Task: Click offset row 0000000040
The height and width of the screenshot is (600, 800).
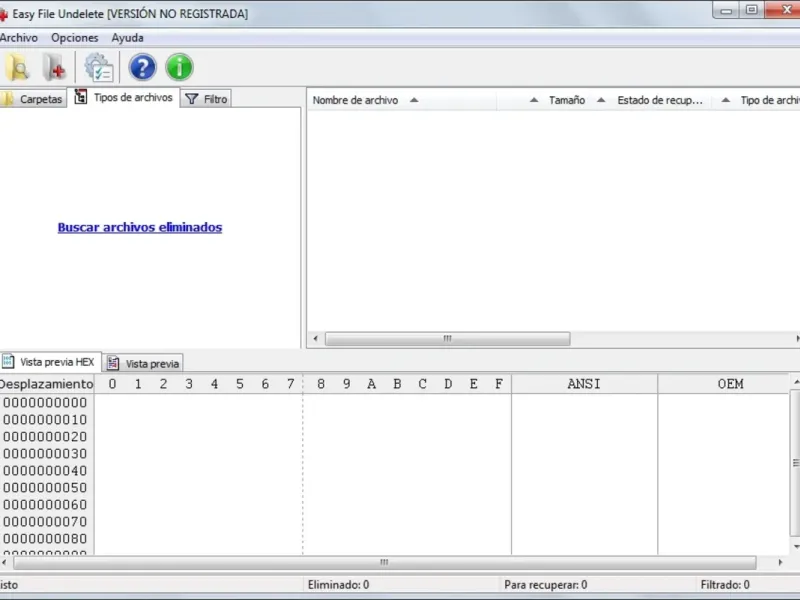Action: [x=45, y=470]
